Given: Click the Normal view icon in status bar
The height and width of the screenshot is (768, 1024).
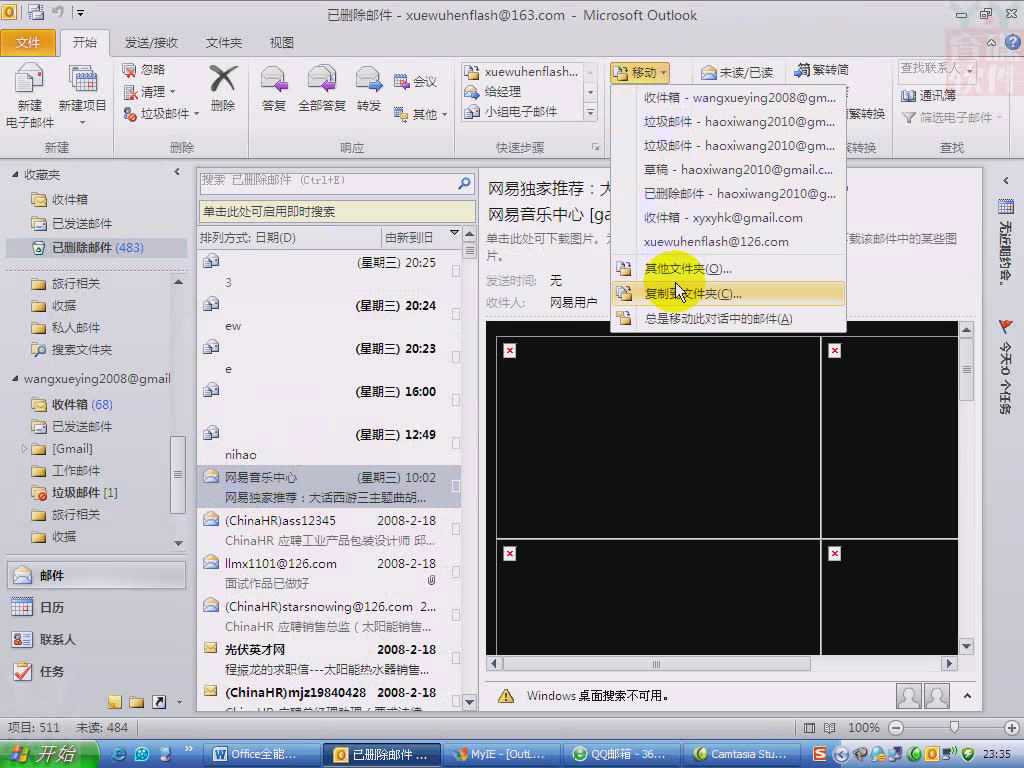Looking at the screenshot, I should click(809, 728).
